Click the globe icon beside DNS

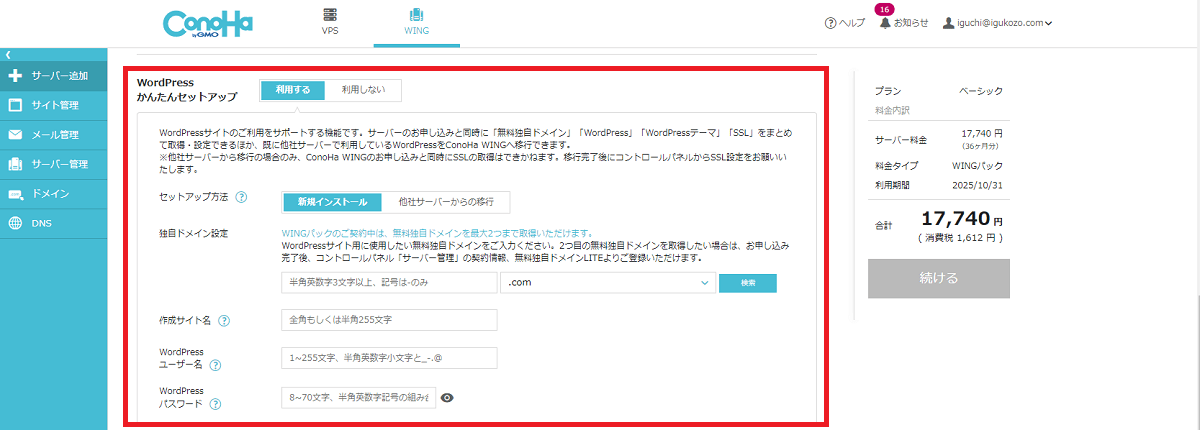point(15,223)
